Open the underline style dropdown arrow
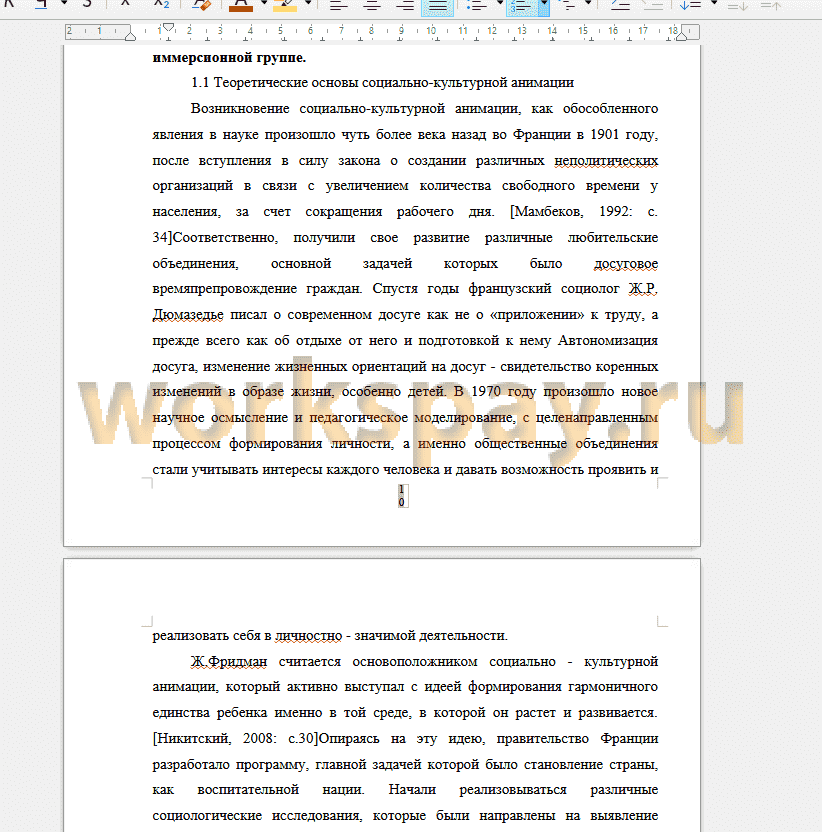Viewport: 822px width, 832px height. tap(64, 3)
